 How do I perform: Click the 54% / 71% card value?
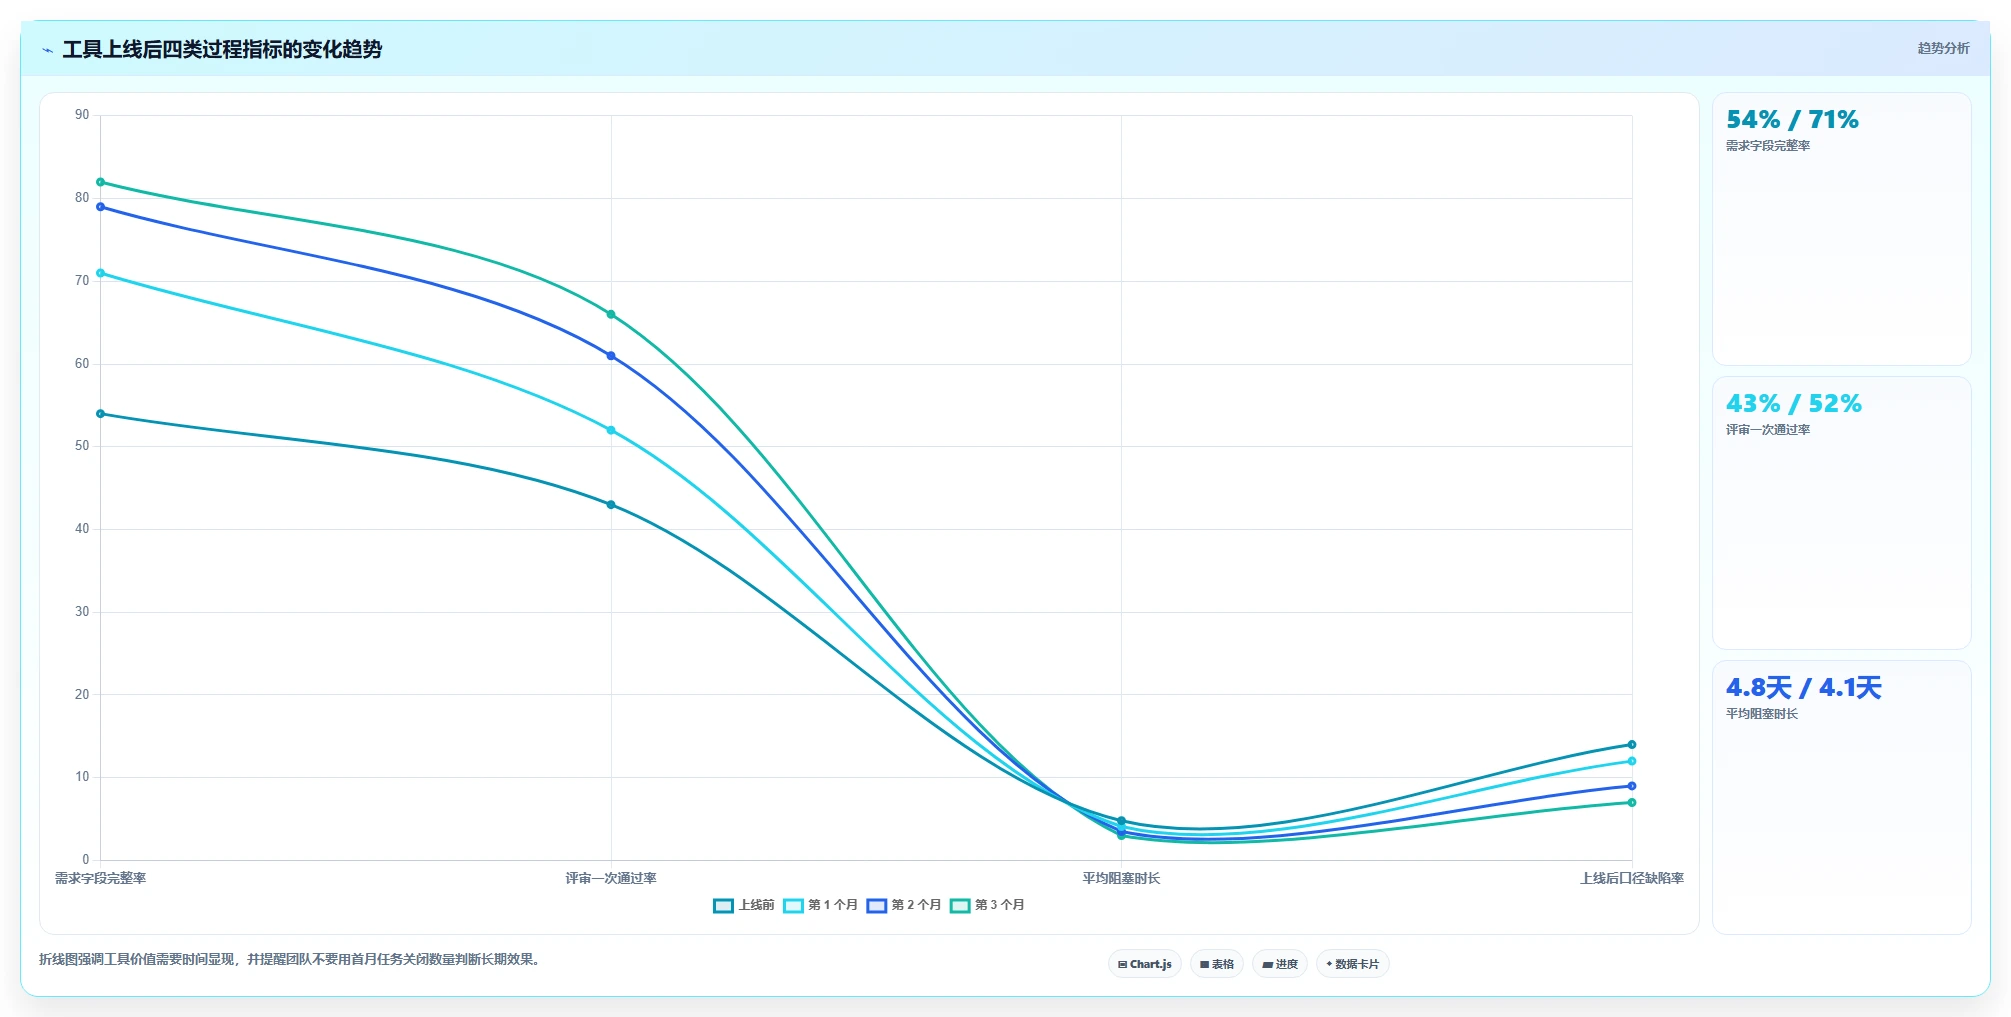coord(1792,120)
